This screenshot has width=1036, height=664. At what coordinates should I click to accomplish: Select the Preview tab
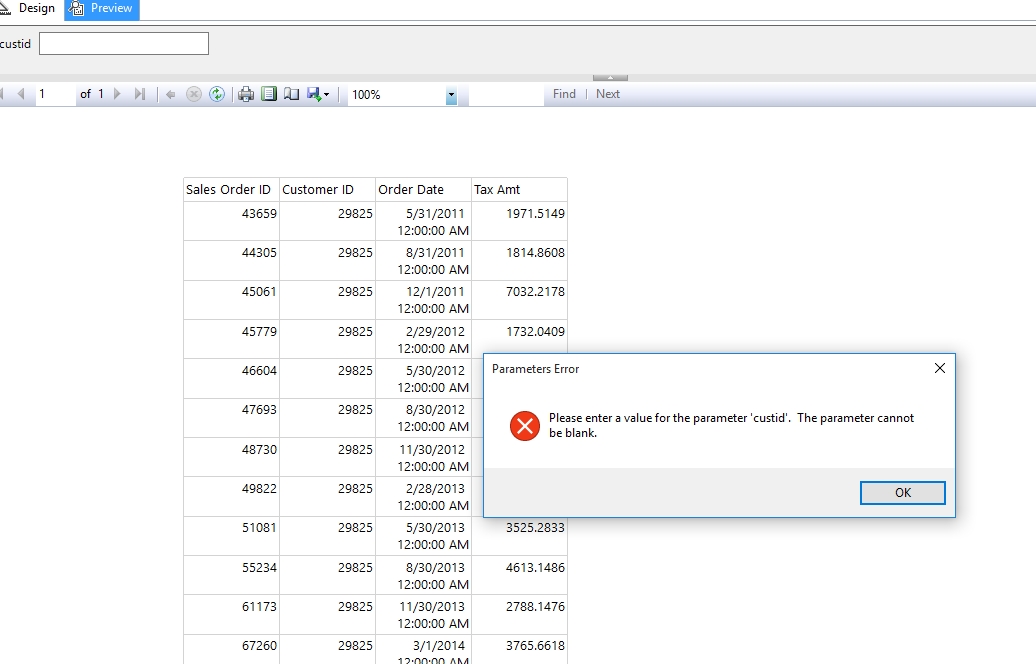click(x=103, y=8)
